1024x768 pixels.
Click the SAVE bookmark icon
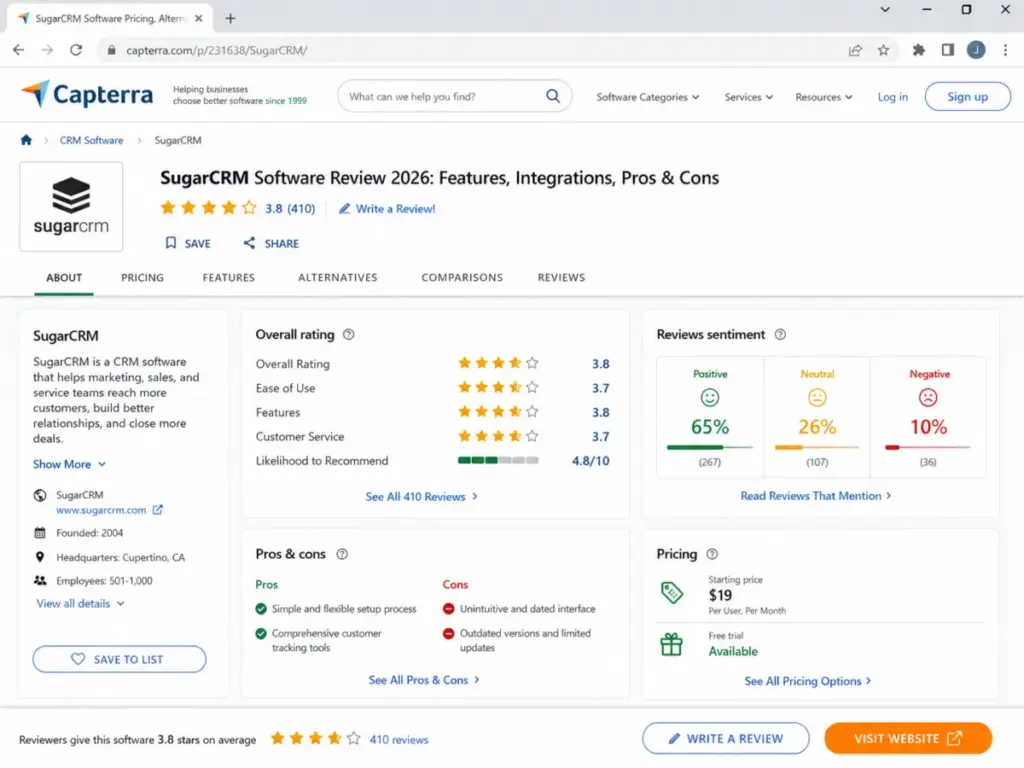click(x=170, y=243)
